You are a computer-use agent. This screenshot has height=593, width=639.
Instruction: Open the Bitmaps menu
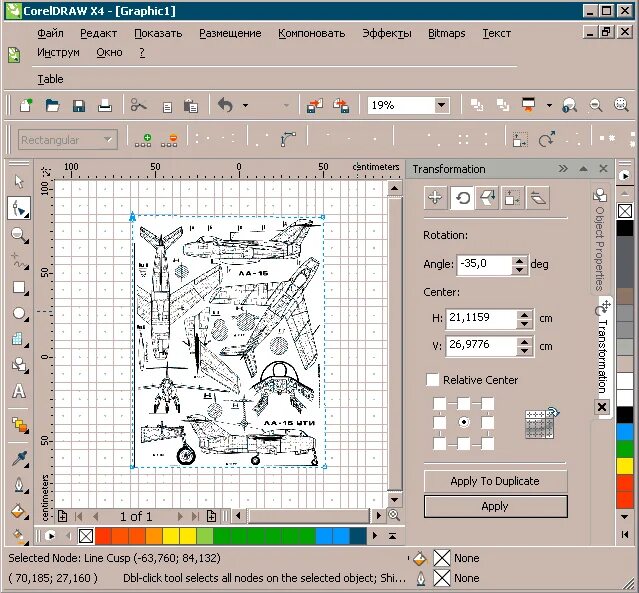(x=447, y=33)
